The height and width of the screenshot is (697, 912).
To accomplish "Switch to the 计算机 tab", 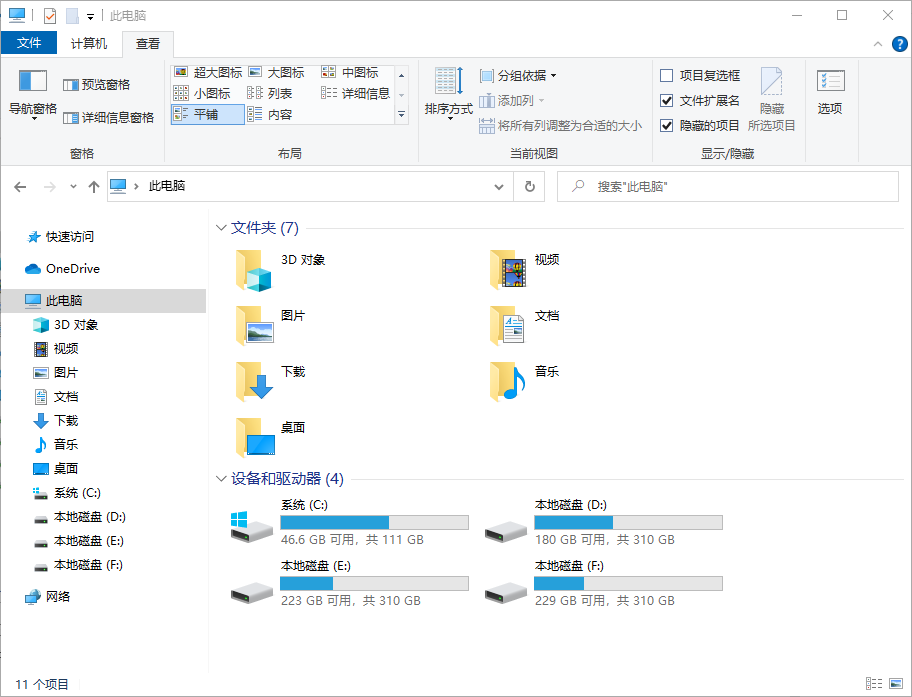I will click(89, 44).
